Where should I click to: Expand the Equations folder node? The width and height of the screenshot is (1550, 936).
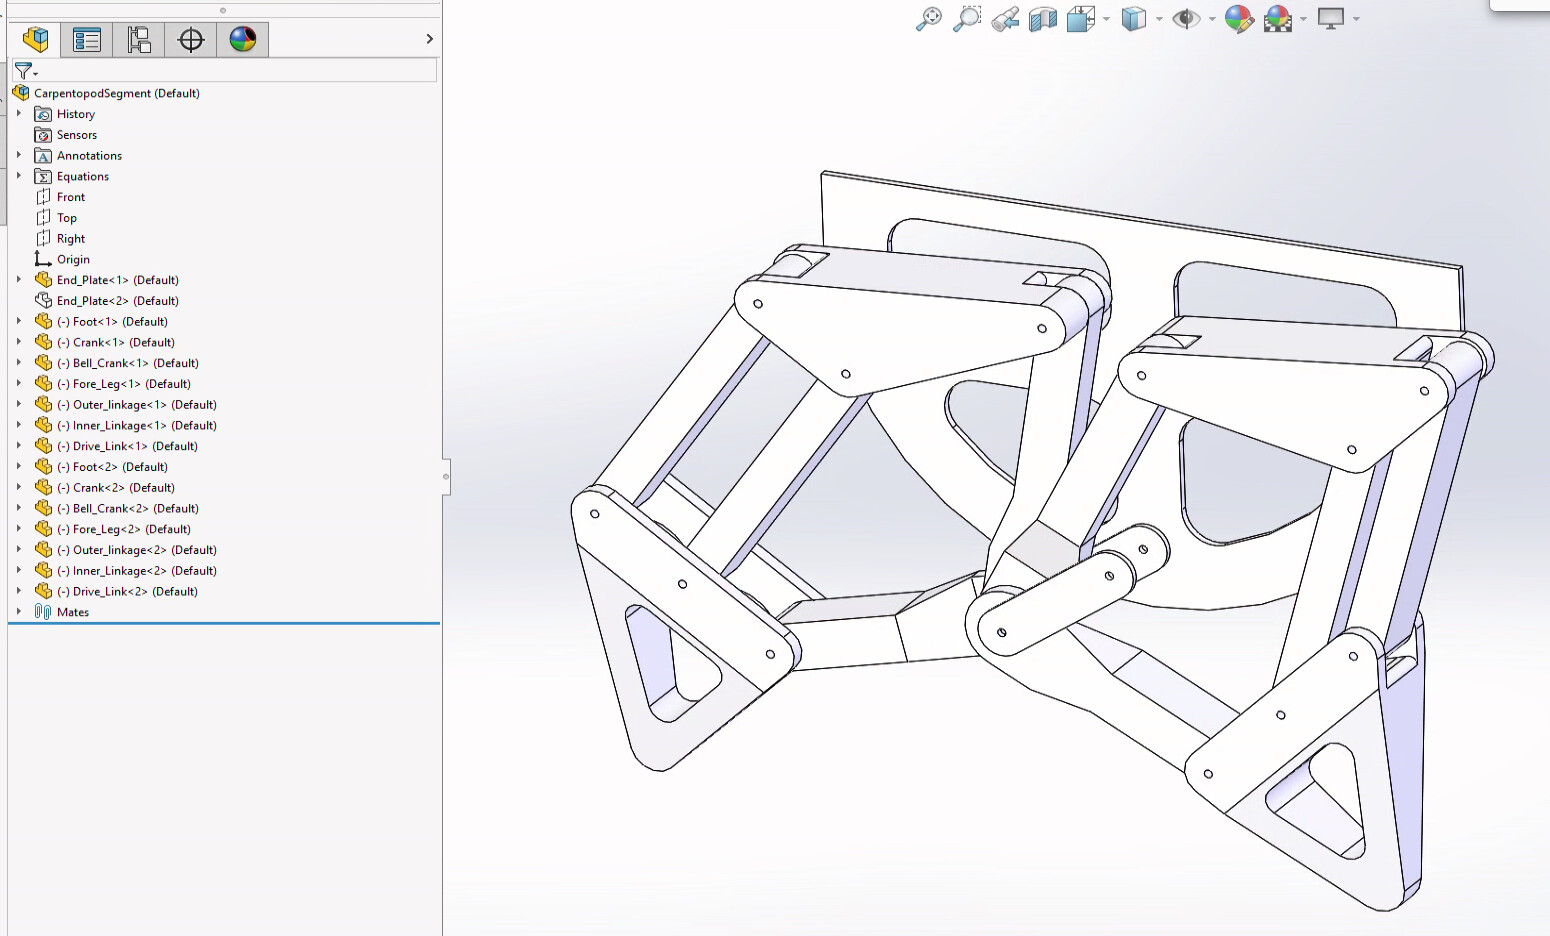[x=19, y=176]
